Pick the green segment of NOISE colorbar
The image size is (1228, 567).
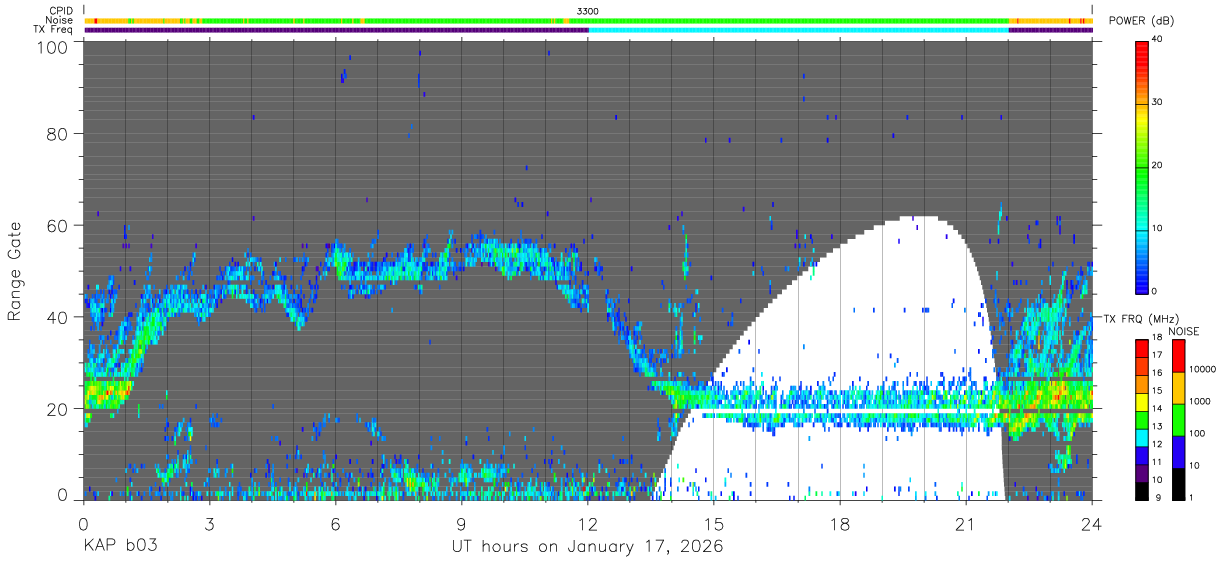click(x=1177, y=420)
